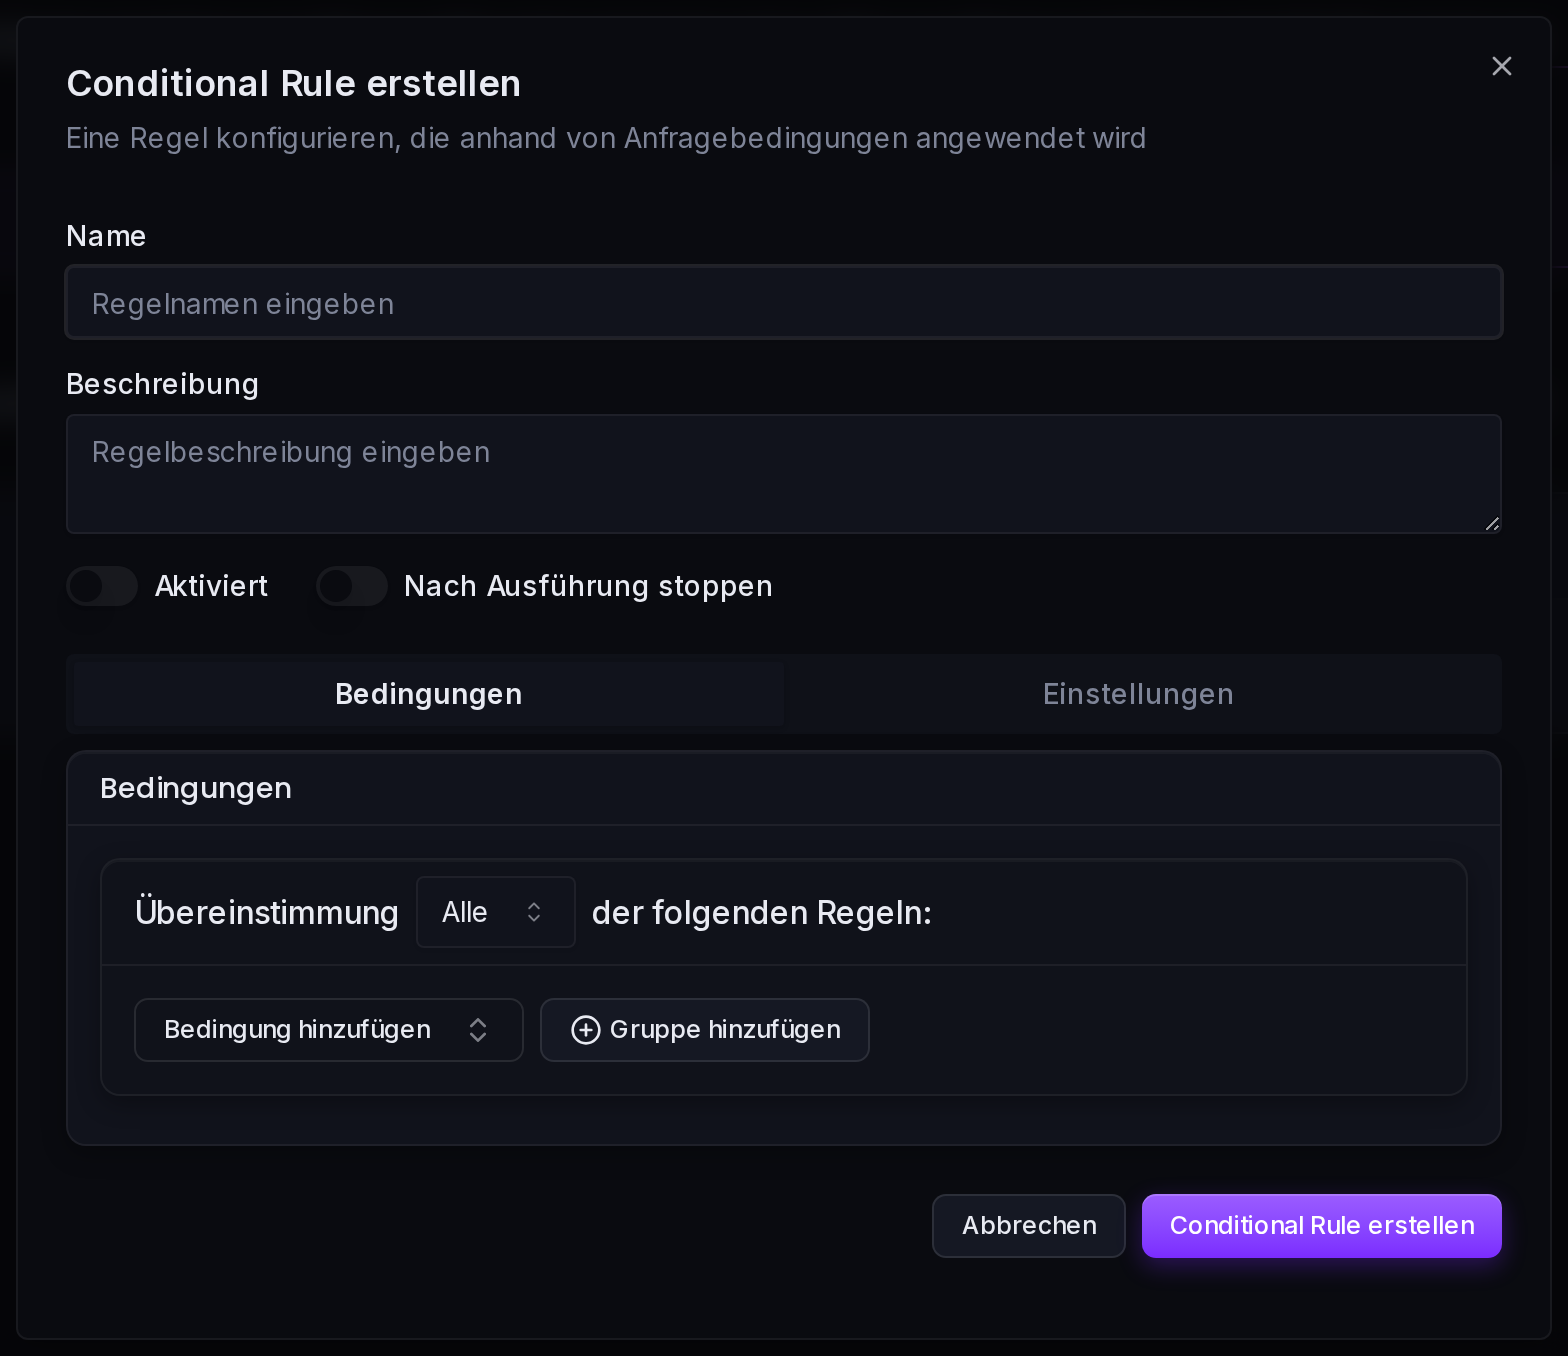Click the Bedingungen panel heading
The height and width of the screenshot is (1356, 1568).
[196, 788]
